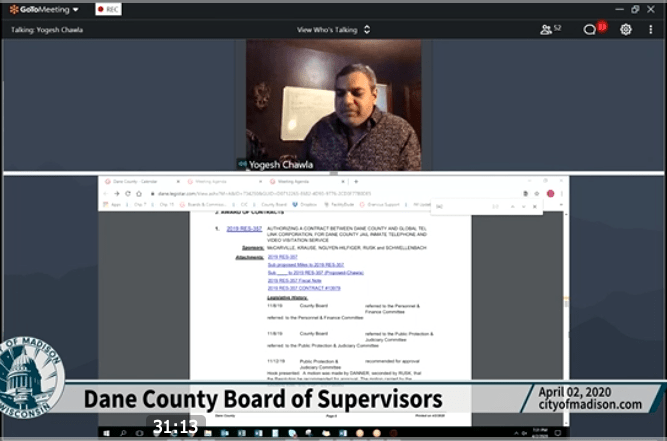Close the Dane County - Calendar tab
The height and width of the screenshot is (441, 667).
tap(178, 182)
